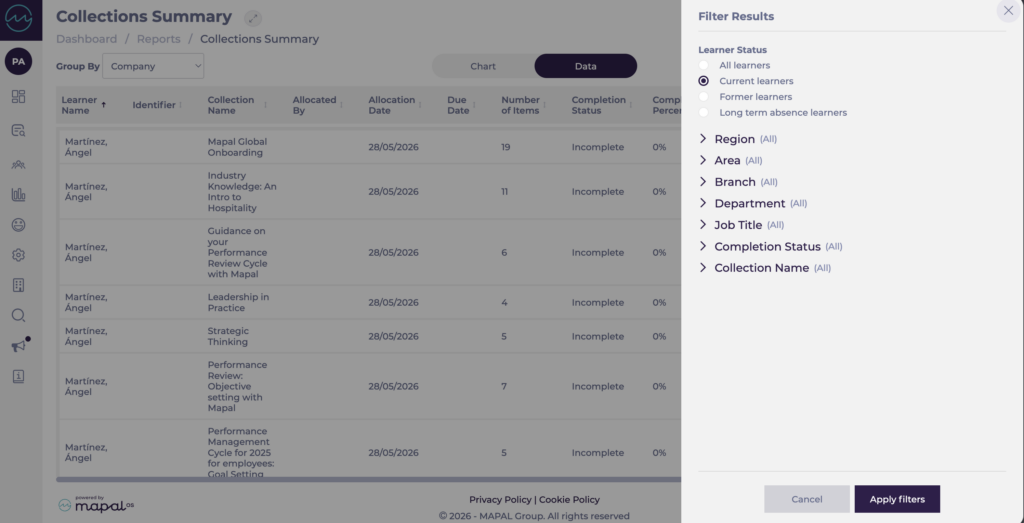This screenshot has height=523, width=1024.
Task: Open the Number of Items column menu dots
Action: [545, 105]
